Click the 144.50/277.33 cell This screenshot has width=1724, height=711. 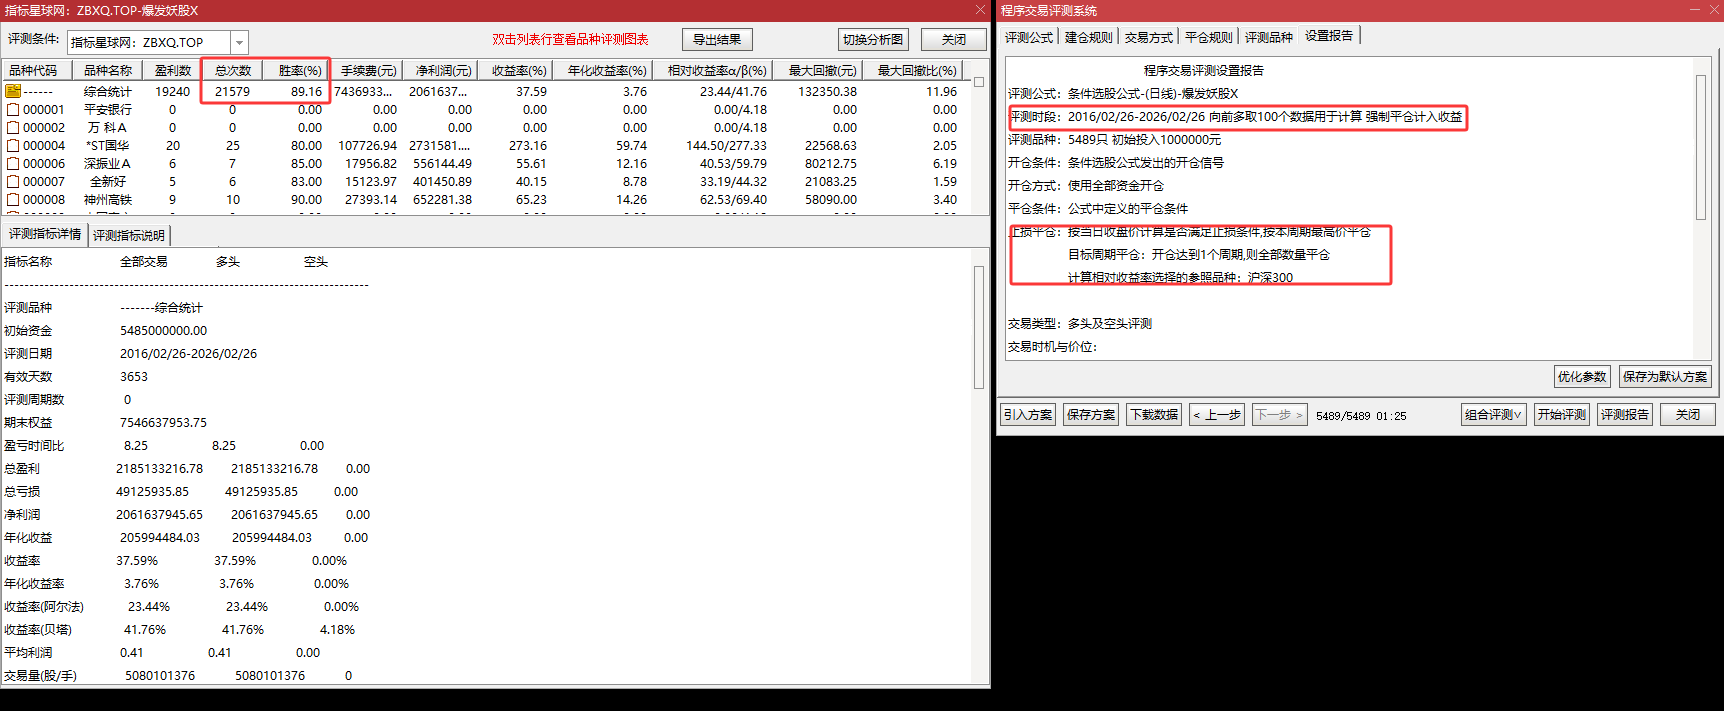[726, 146]
